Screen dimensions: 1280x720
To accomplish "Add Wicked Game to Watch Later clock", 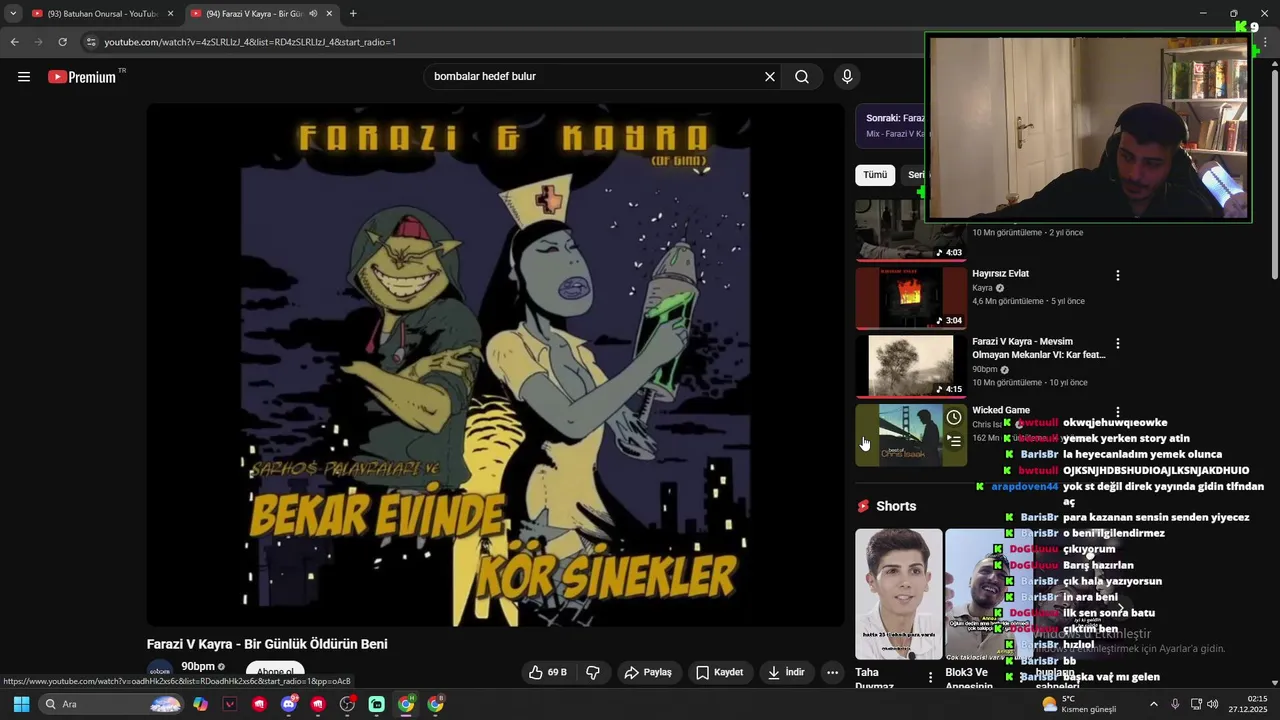I will tap(954, 418).
